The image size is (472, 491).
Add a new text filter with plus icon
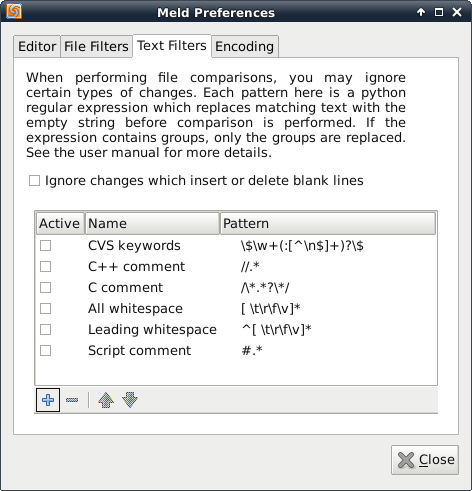48,400
